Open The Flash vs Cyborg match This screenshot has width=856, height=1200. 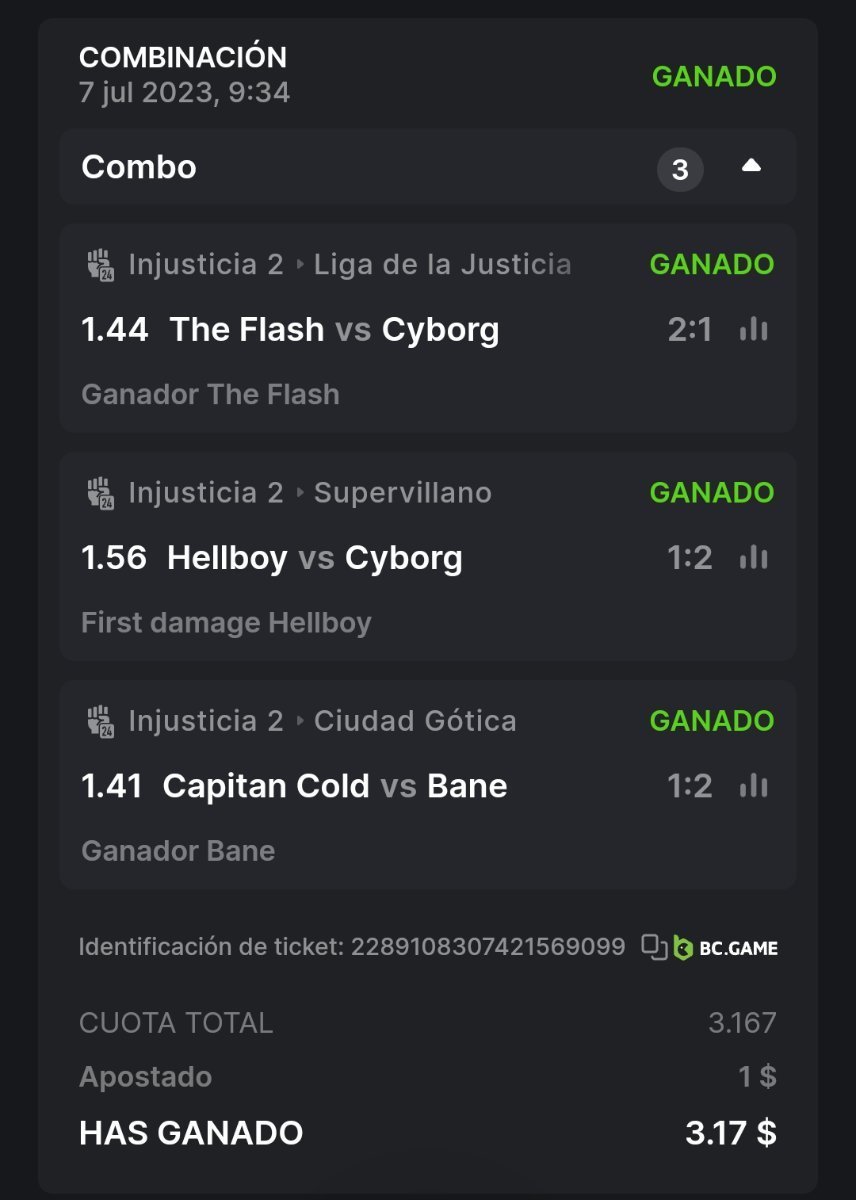pyautogui.click(x=334, y=329)
